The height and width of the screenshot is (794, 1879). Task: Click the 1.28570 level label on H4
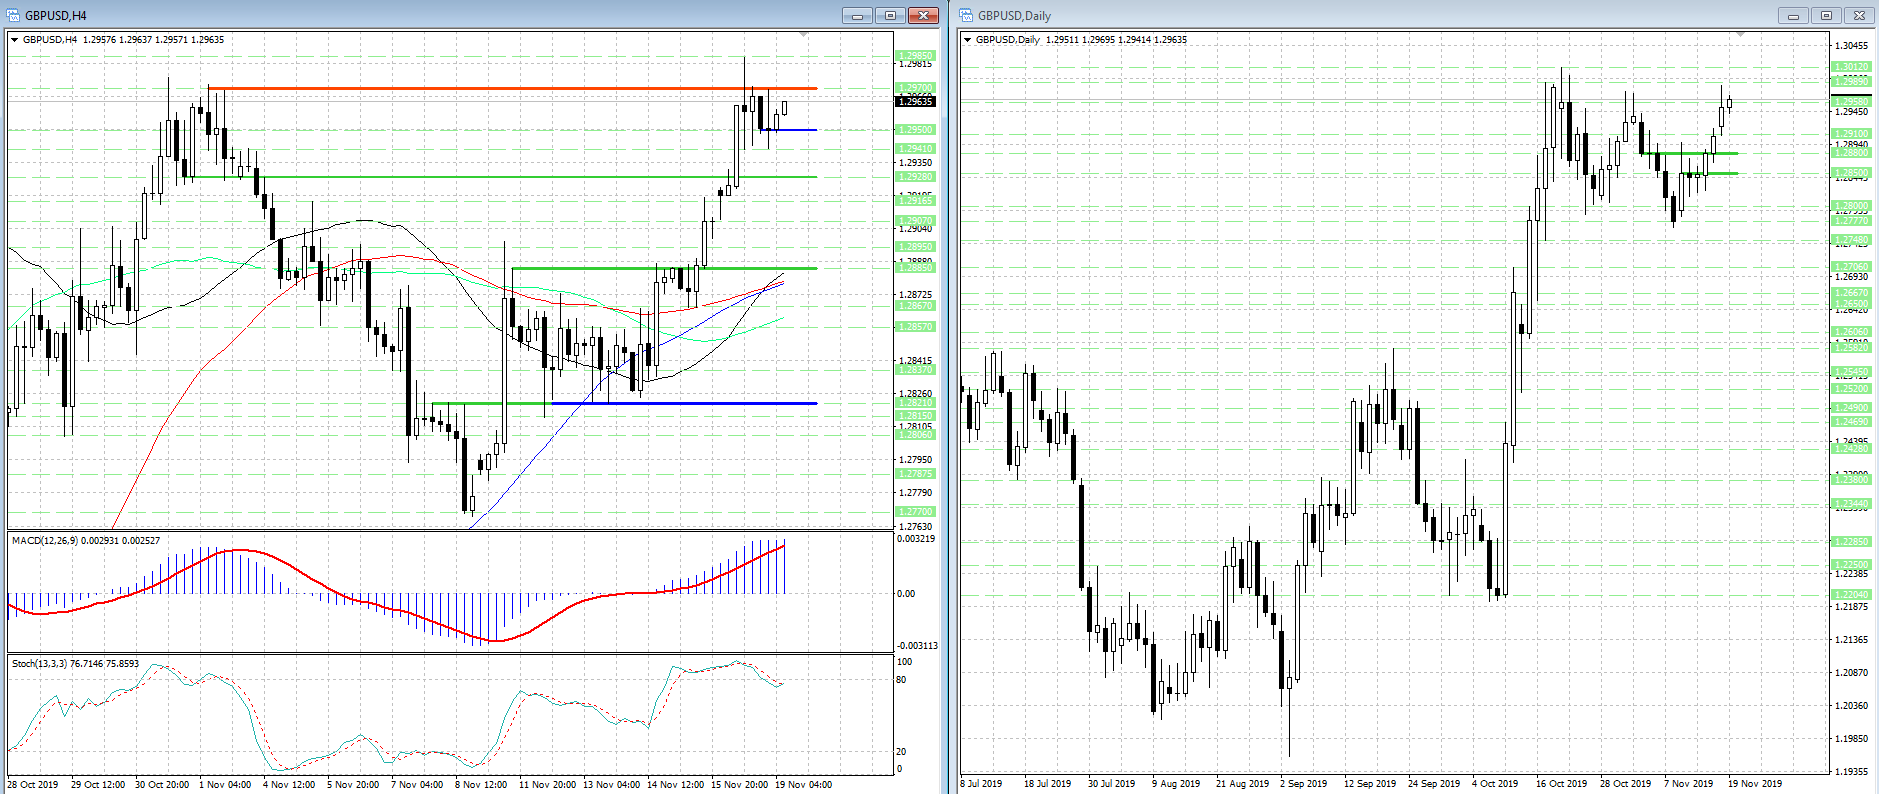click(915, 327)
